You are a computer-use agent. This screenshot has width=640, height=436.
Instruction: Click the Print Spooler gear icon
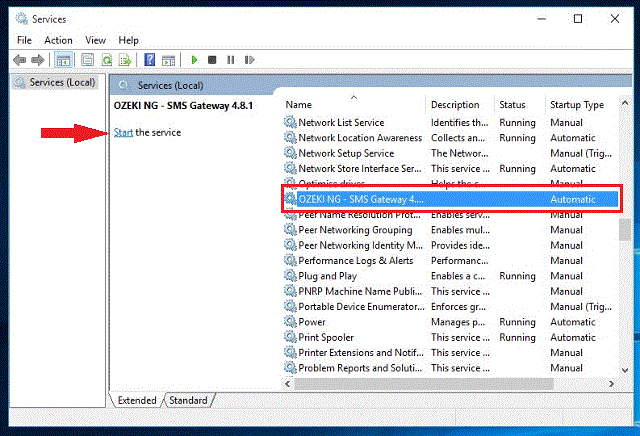pos(290,337)
